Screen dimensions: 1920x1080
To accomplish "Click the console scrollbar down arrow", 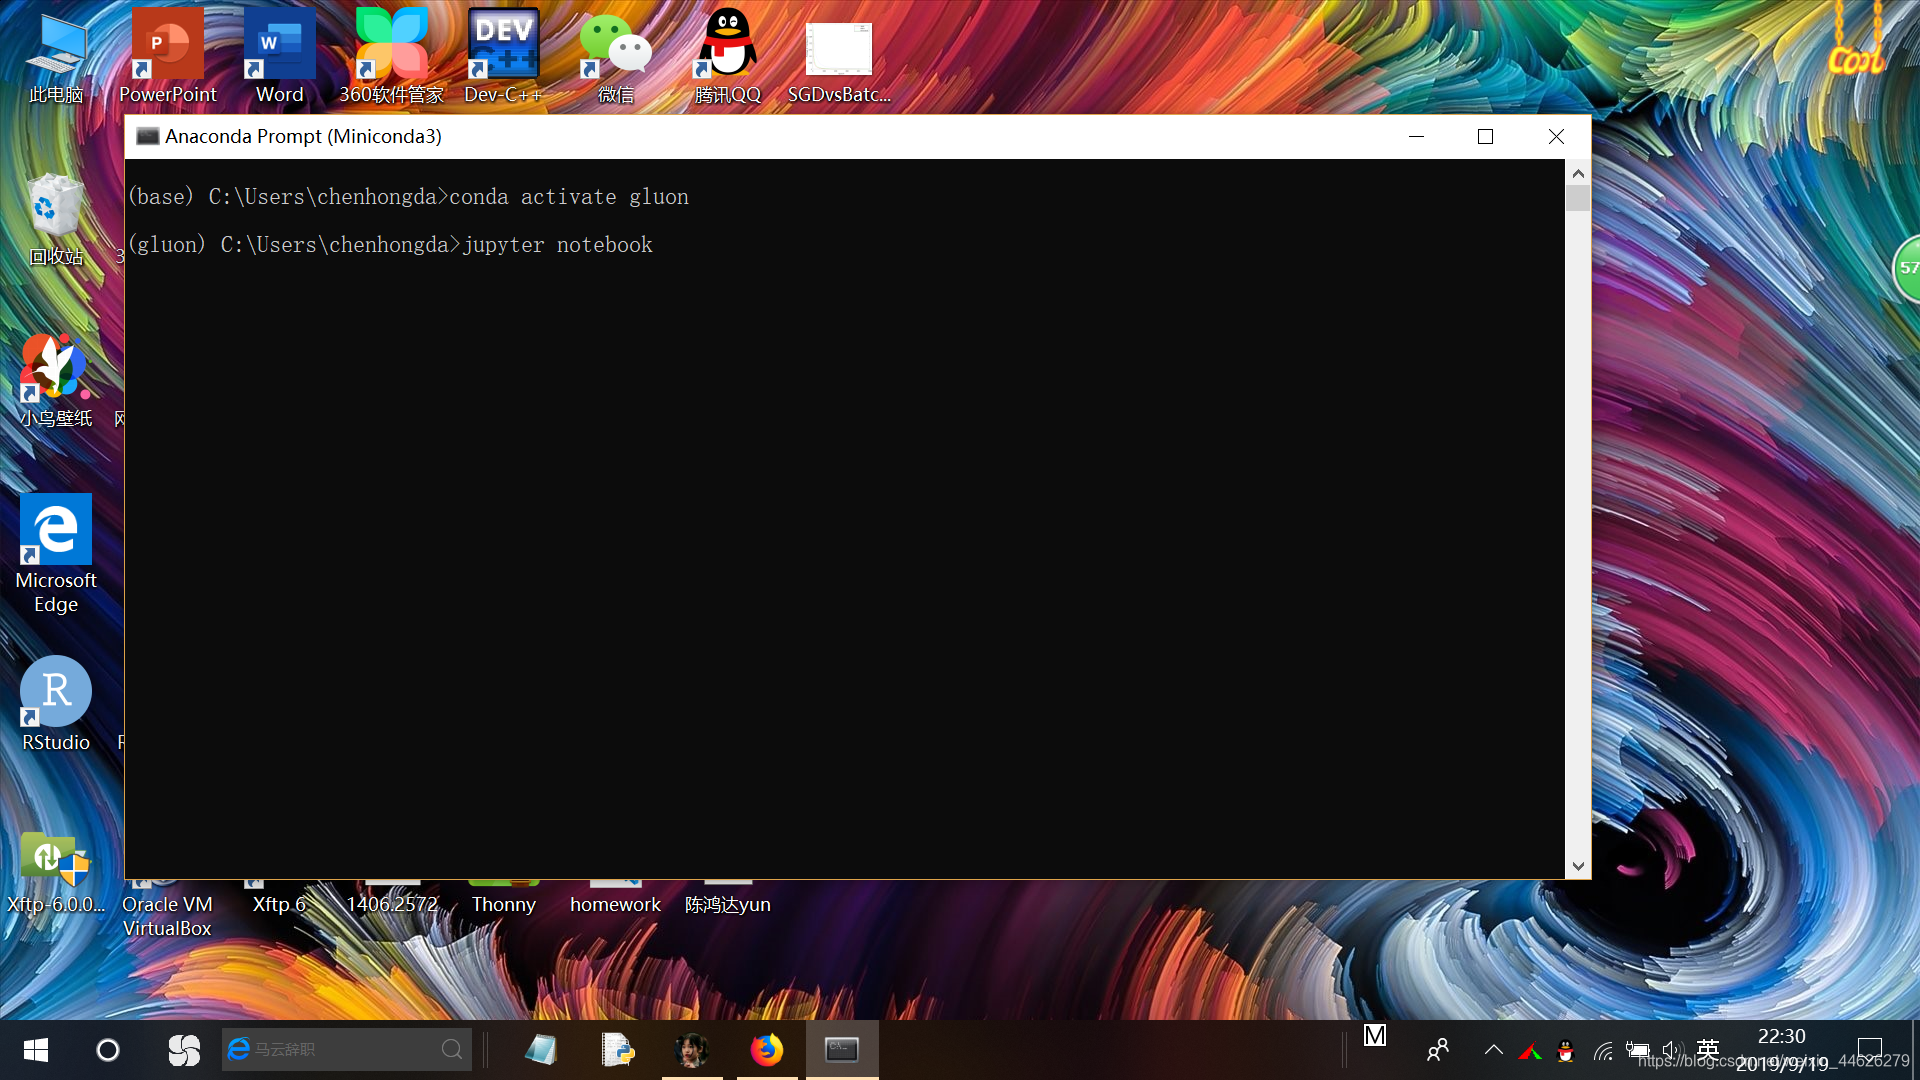I will [1578, 867].
